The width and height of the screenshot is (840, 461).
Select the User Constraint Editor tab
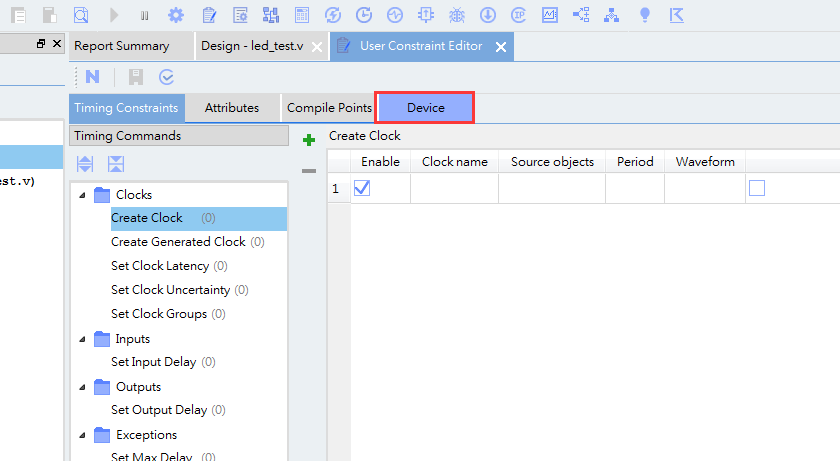(421, 46)
